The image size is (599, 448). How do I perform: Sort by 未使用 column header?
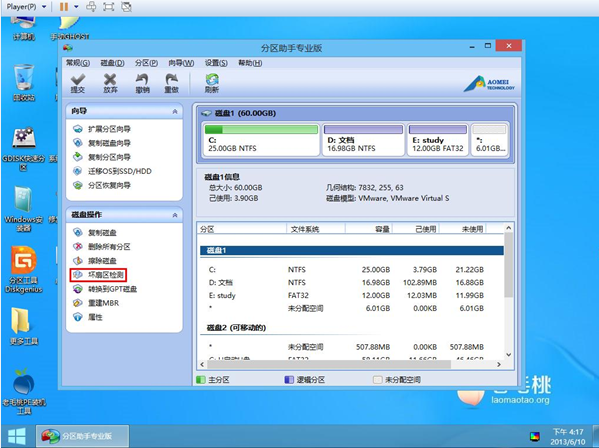463,229
